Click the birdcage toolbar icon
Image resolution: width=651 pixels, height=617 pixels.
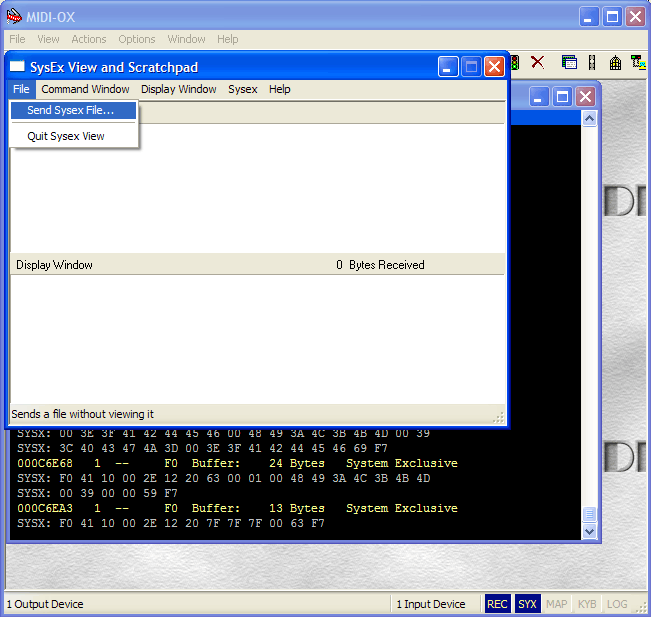[x=615, y=63]
